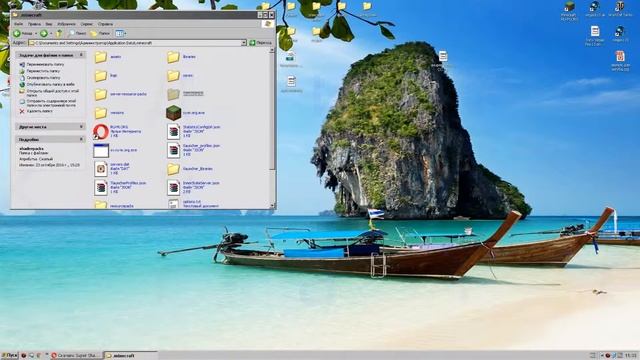Select the resourcepacks folder
This screenshot has width=640, height=360.
pos(101,204)
